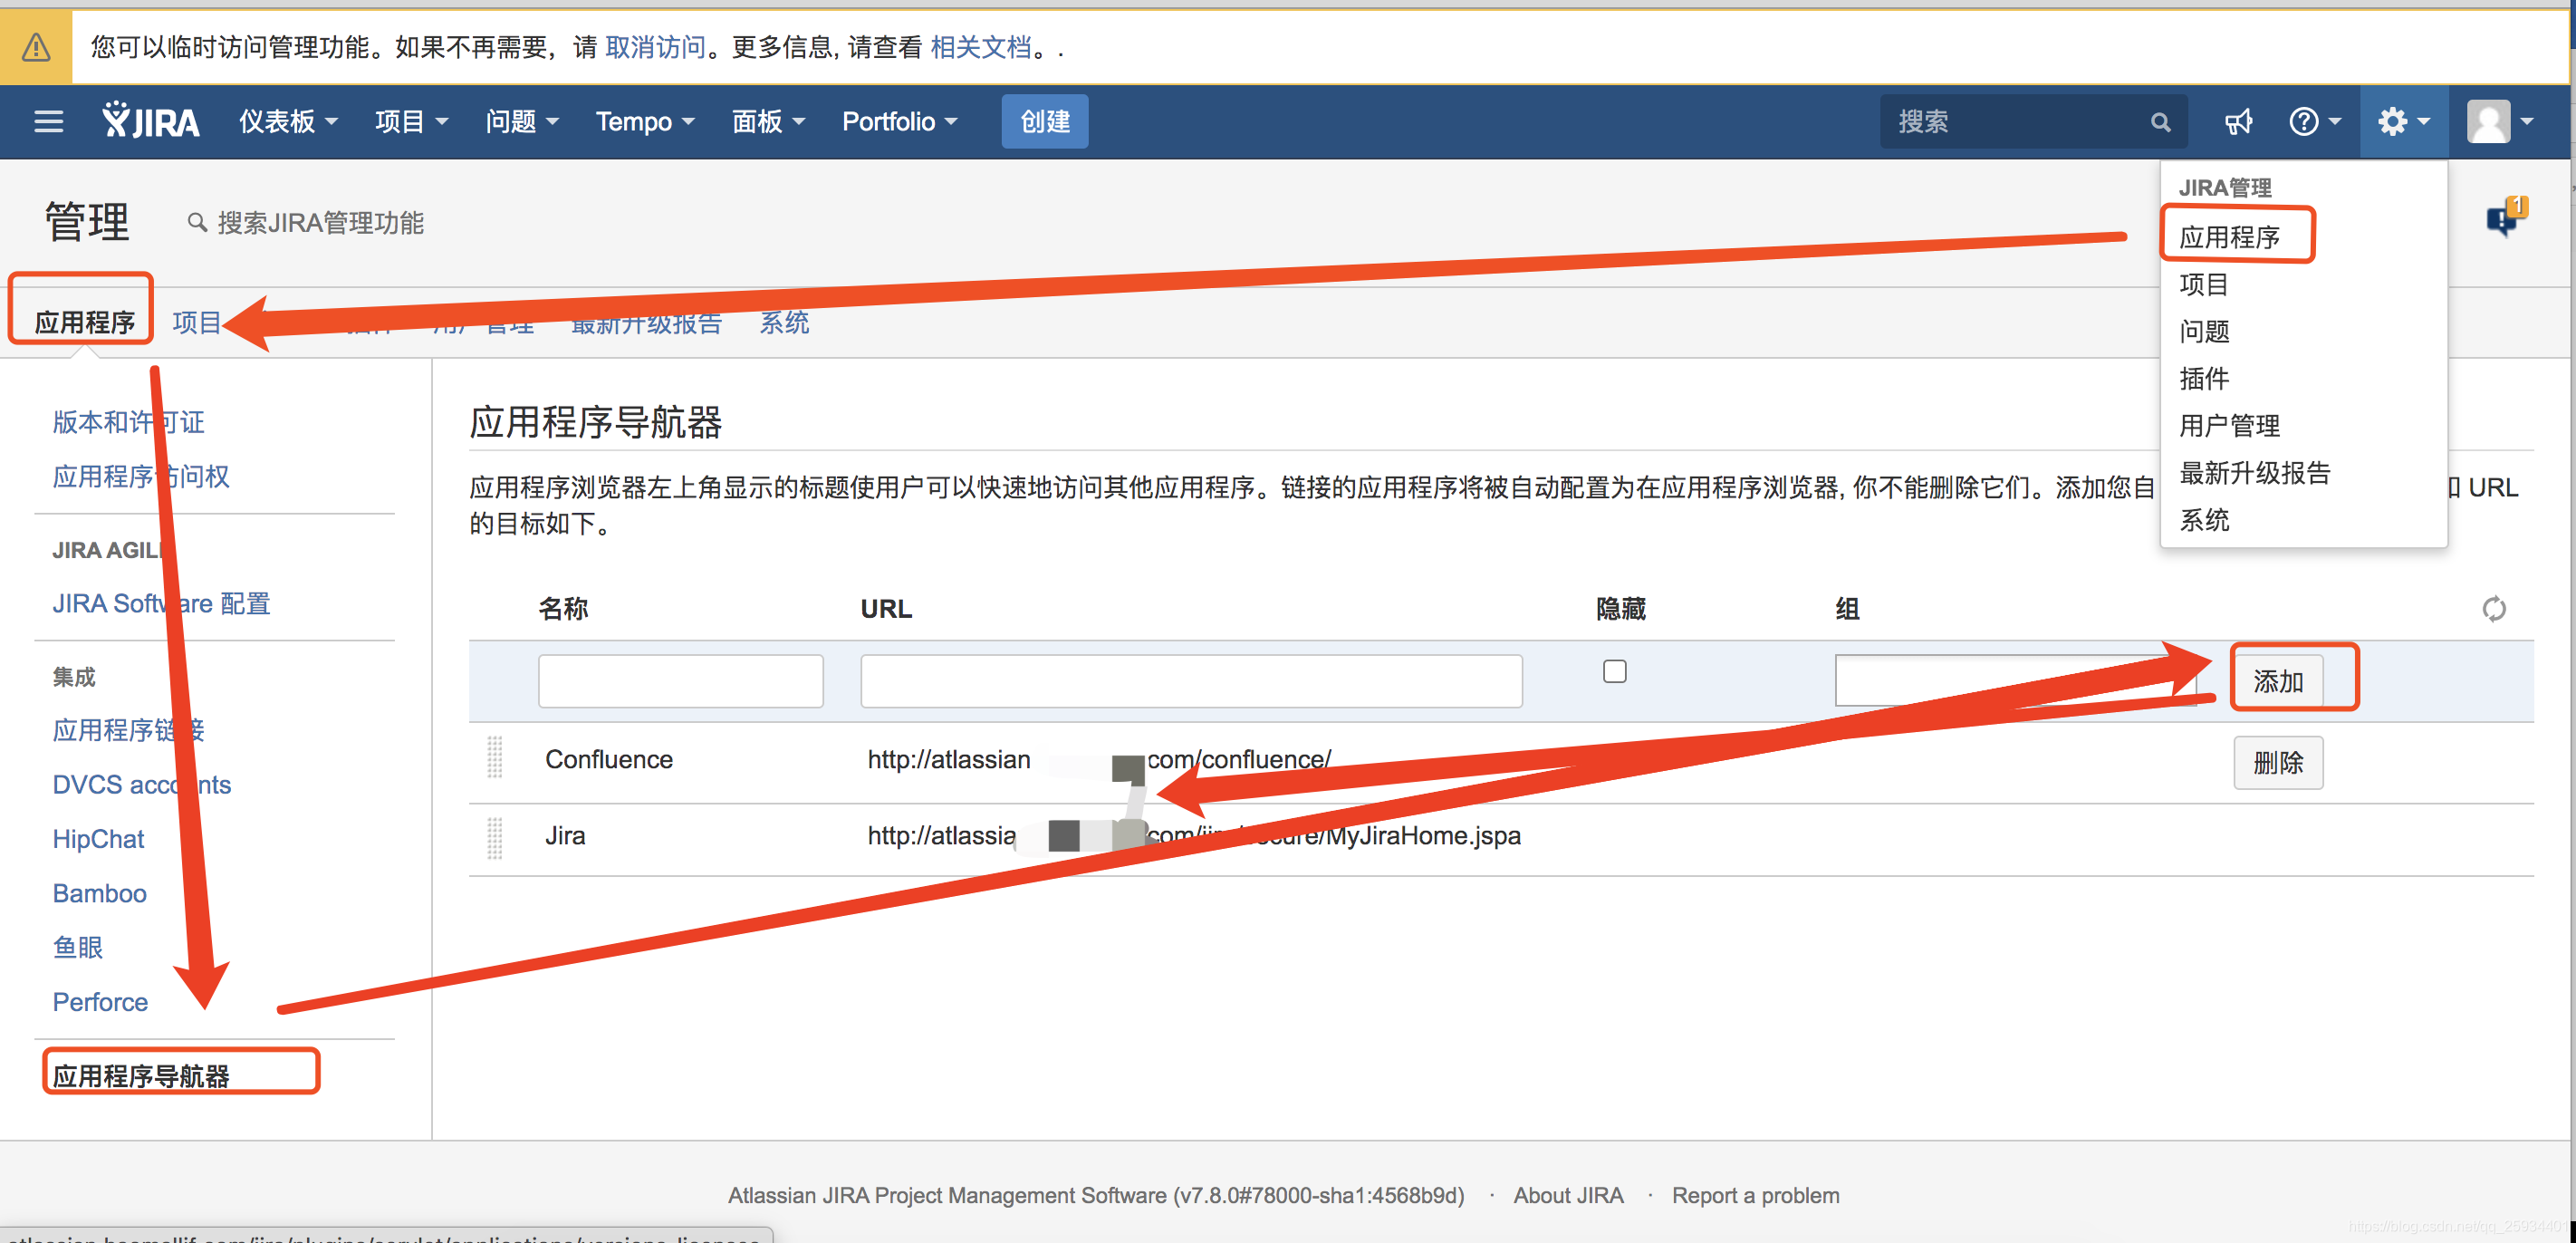
Task: Open Bamboo in sidebar
Action: click(x=99, y=892)
